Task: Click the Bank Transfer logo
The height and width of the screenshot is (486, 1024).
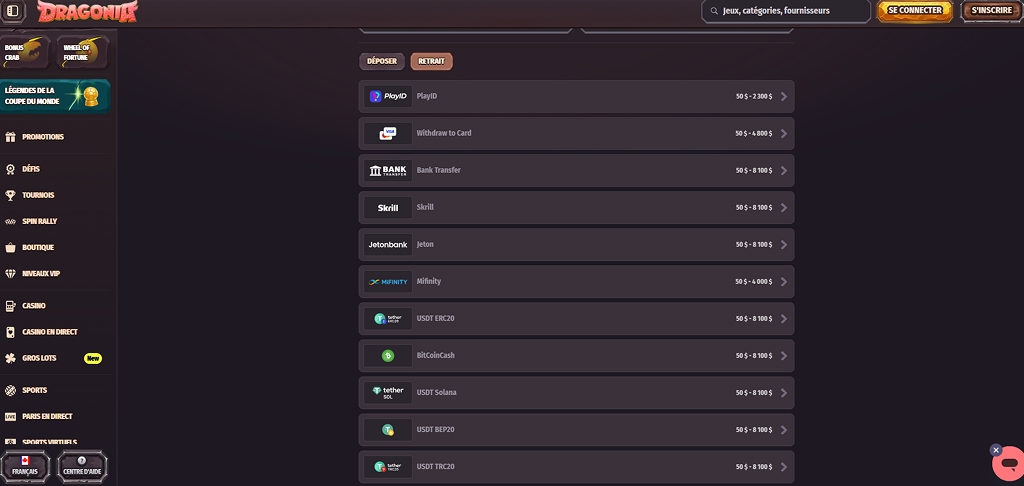Action: pos(388,170)
